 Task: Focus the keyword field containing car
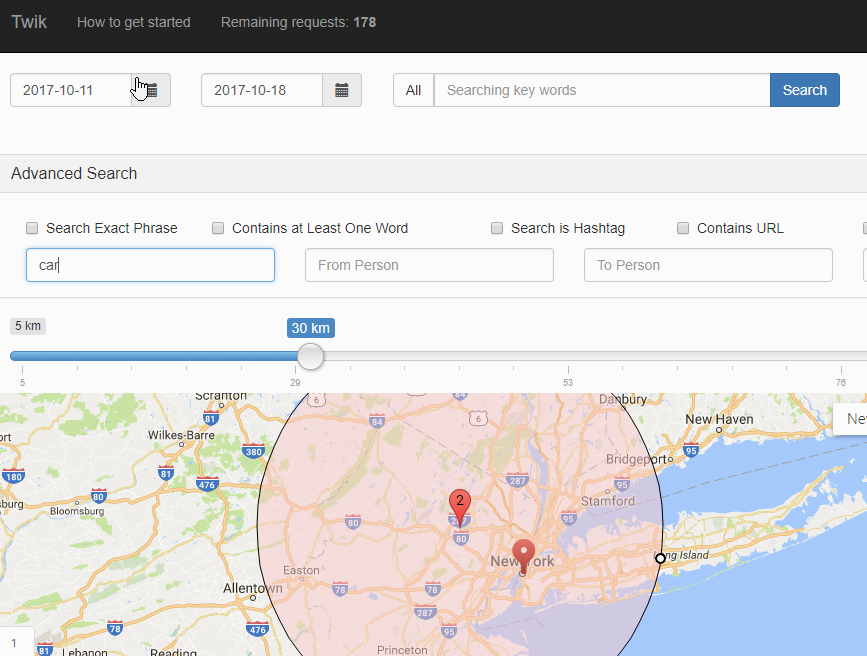[150, 265]
